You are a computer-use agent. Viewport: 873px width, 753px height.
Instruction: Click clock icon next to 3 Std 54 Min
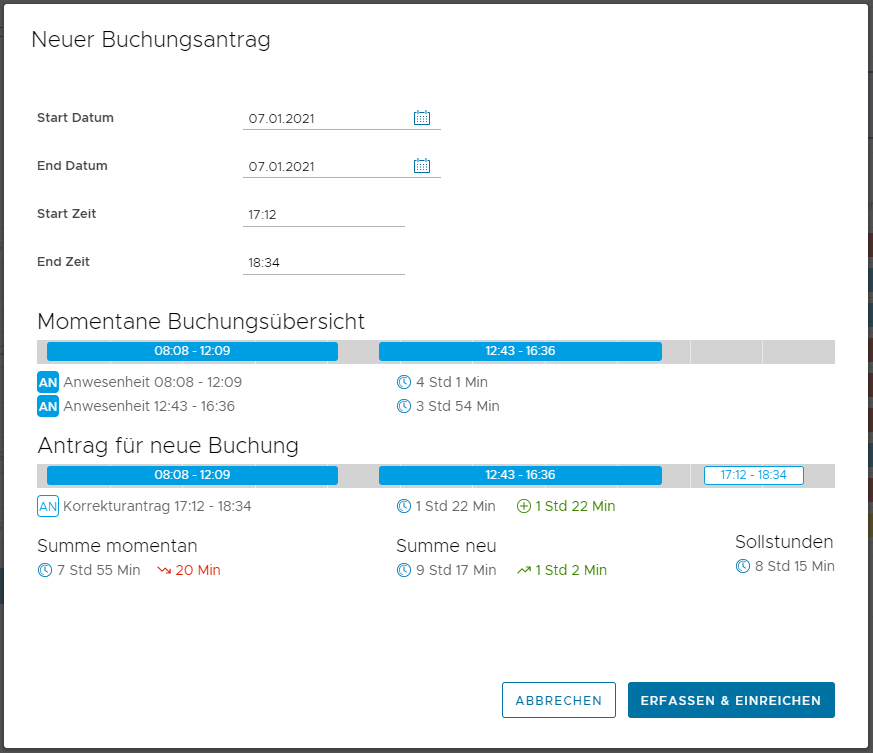point(404,406)
